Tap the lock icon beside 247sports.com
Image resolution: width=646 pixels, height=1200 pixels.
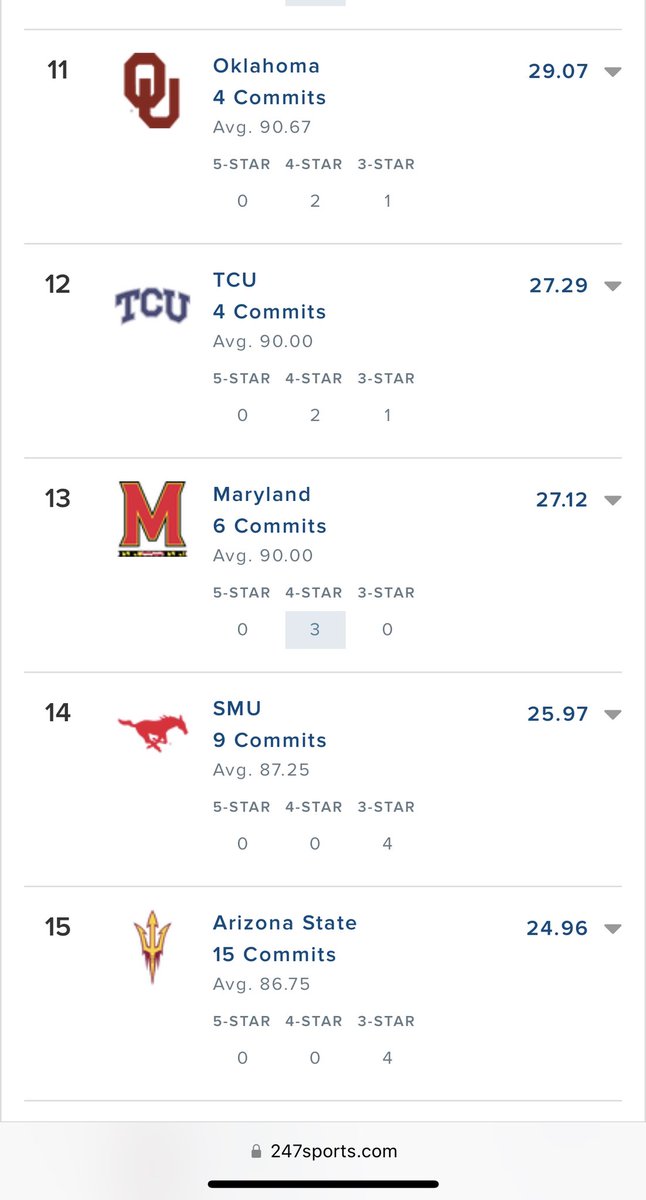pyautogui.click(x=257, y=1151)
